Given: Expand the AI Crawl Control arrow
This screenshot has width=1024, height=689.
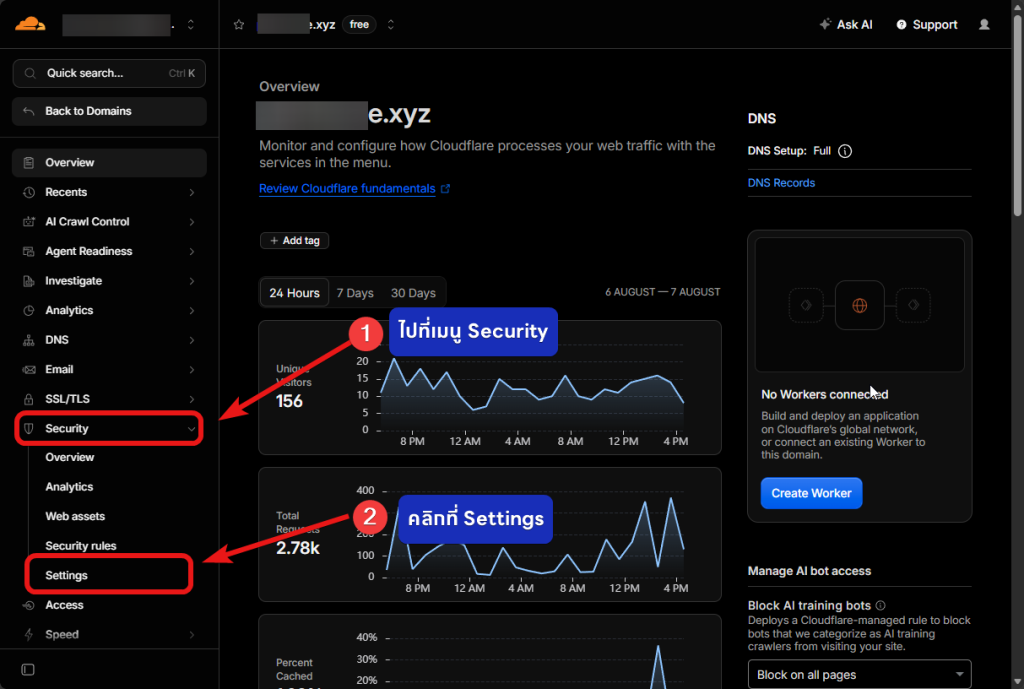Looking at the screenshot, I should click(192, 221).
